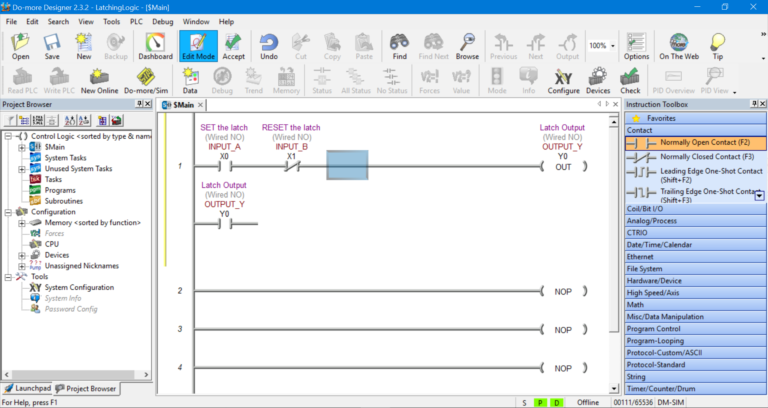Click the Browse toolbar icon
Image resolution: width=768 pixels, height=408 pixels.
coord(467,47)
